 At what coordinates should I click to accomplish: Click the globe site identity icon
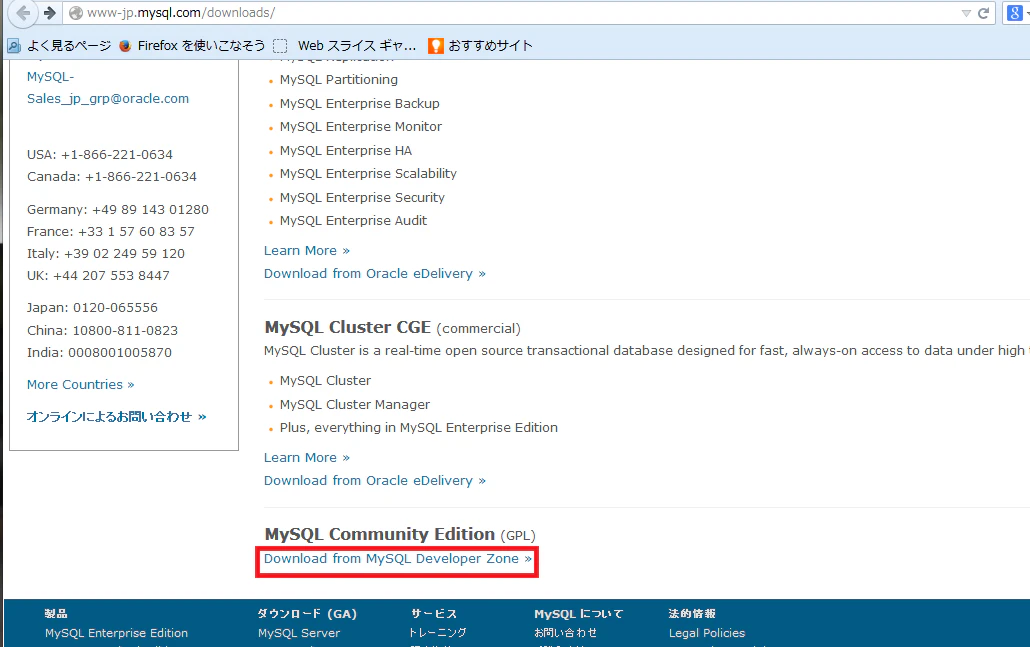tap(76, 13)
